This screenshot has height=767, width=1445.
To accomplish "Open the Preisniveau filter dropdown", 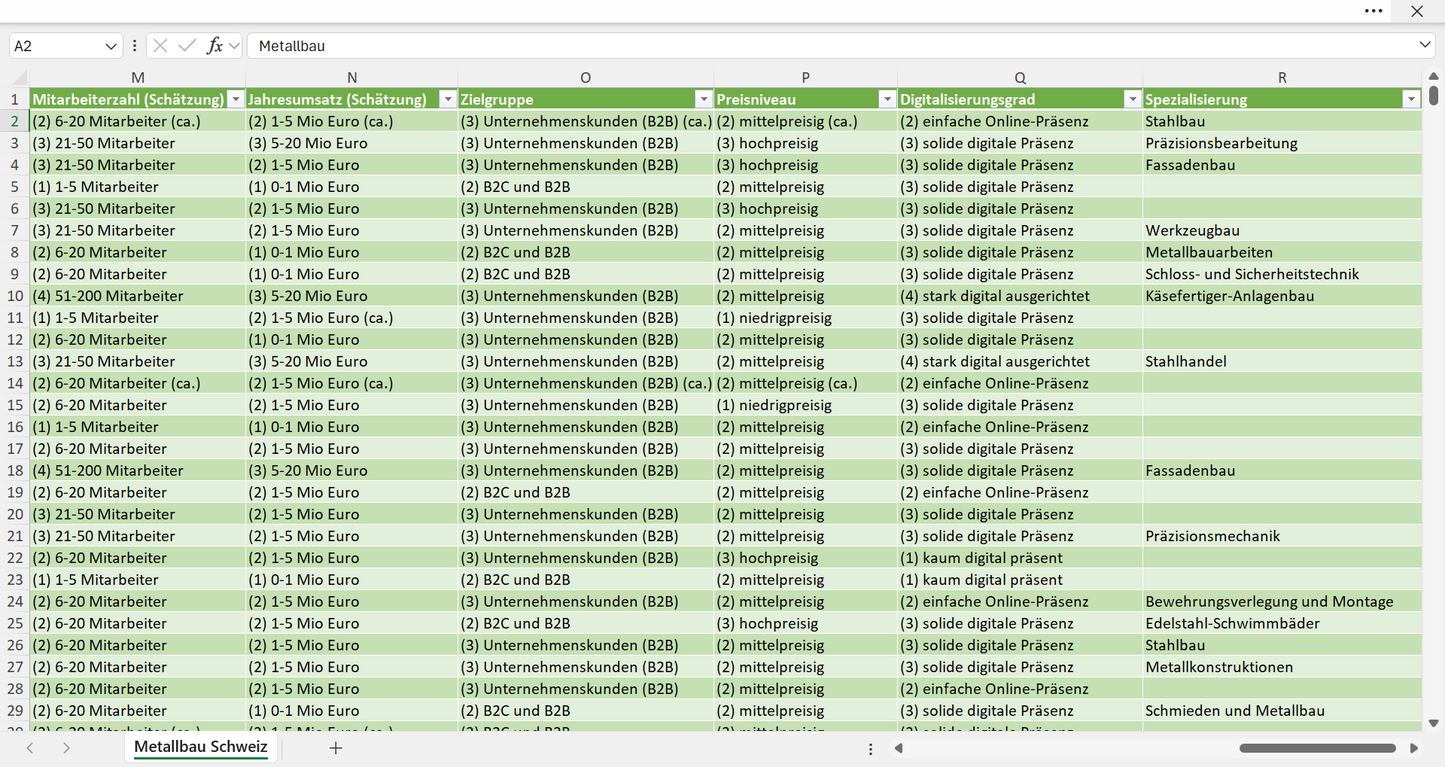I will 887,99.
